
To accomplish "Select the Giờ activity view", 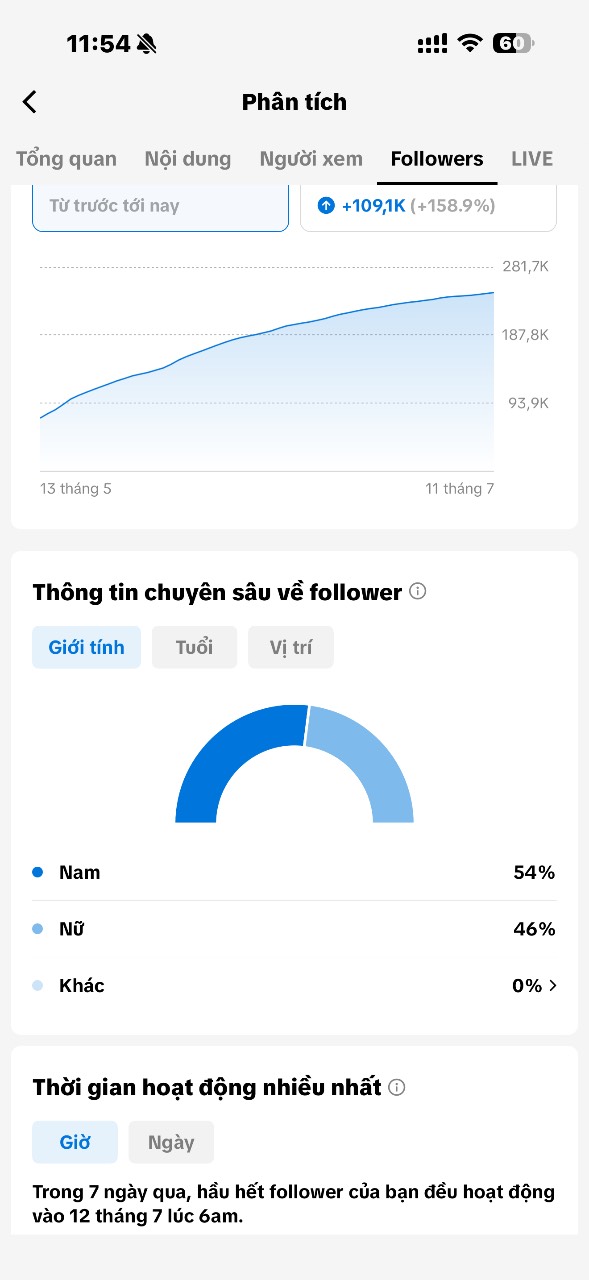I will [75, 1142].
